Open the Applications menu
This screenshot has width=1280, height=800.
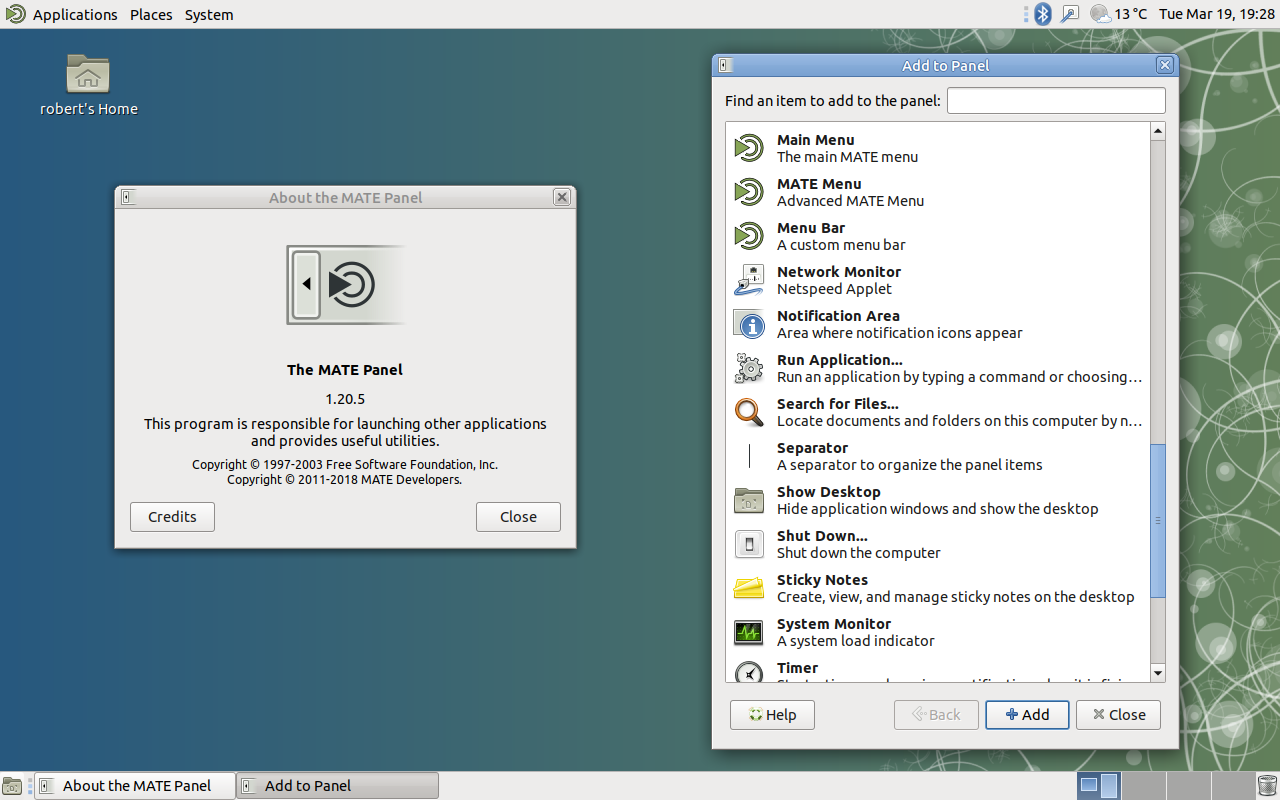[x=75, y=15]
